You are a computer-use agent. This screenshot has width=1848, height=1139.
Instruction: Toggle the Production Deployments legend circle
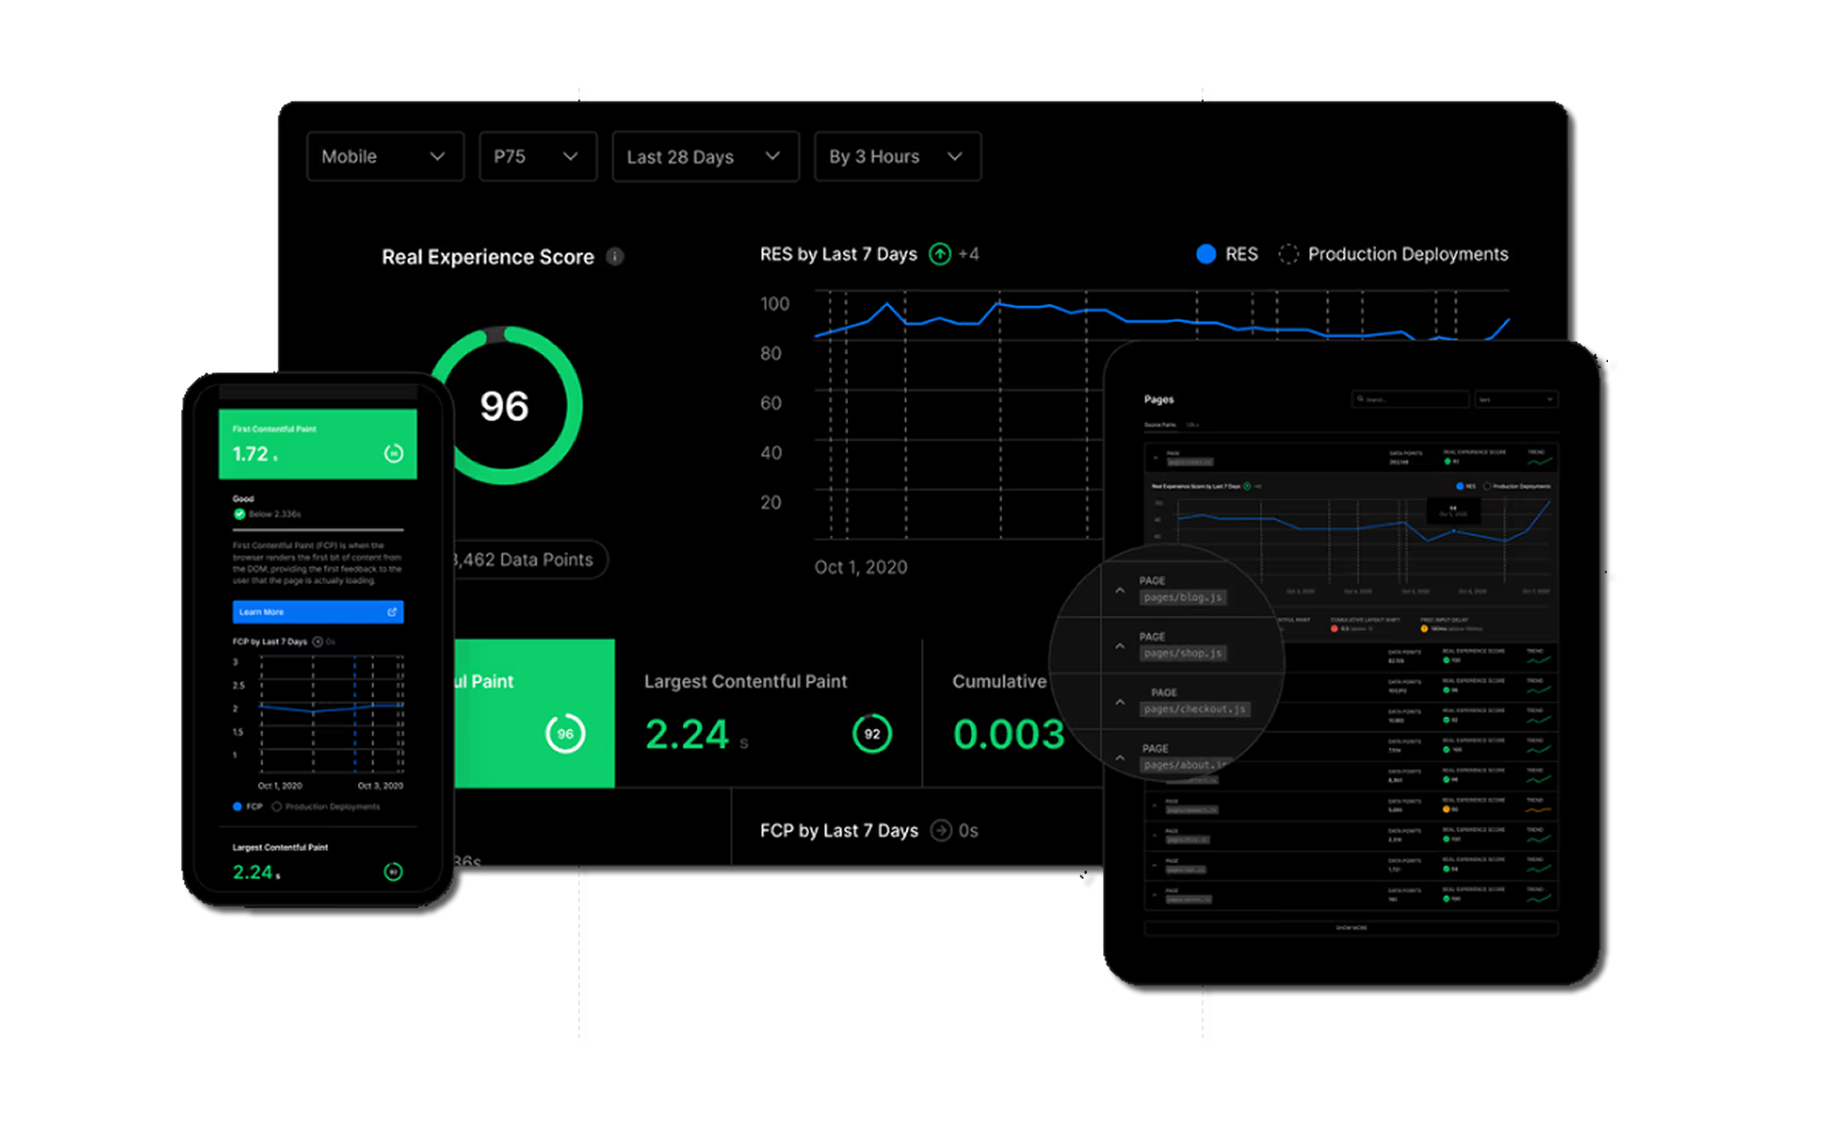tap(1288, 254)
